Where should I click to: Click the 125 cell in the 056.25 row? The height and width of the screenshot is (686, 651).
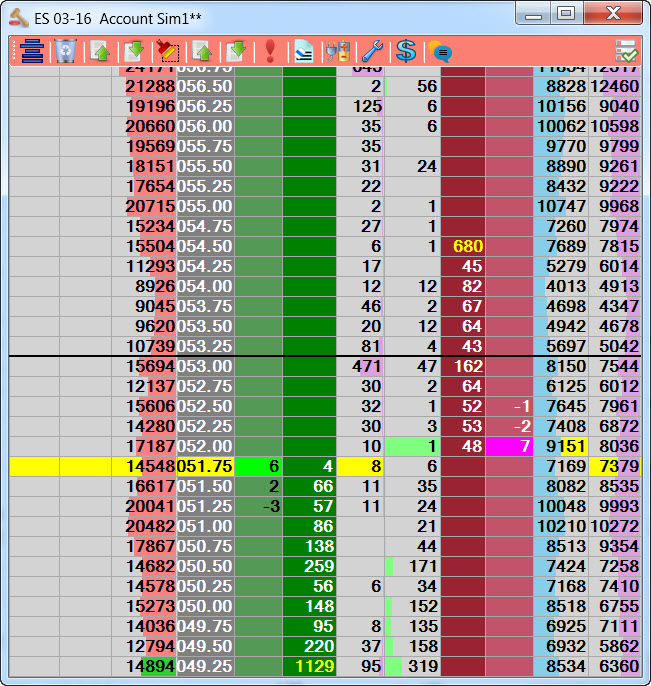coord(360,106)
